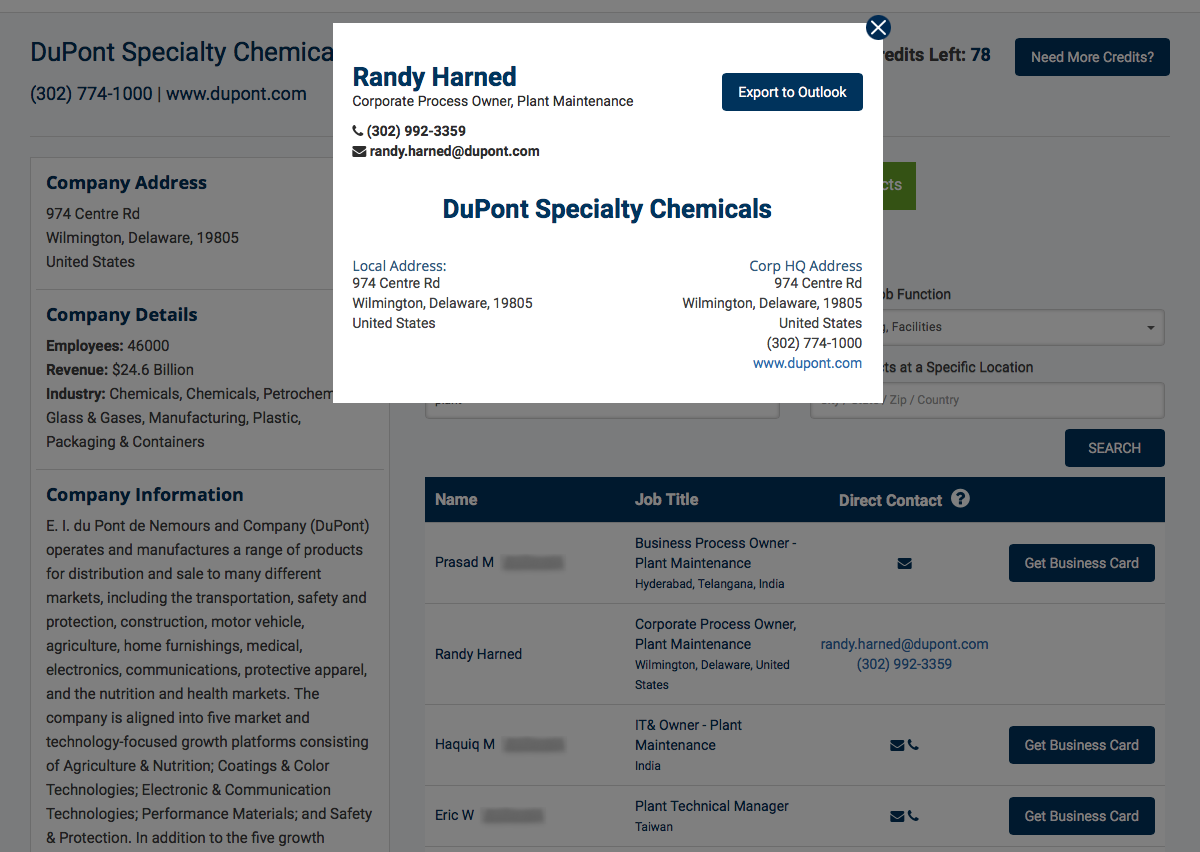Viewport: 1200px width, 852px height.
Task: Click (302) 992-3359 link in the table row
Action: pos(904,664)
